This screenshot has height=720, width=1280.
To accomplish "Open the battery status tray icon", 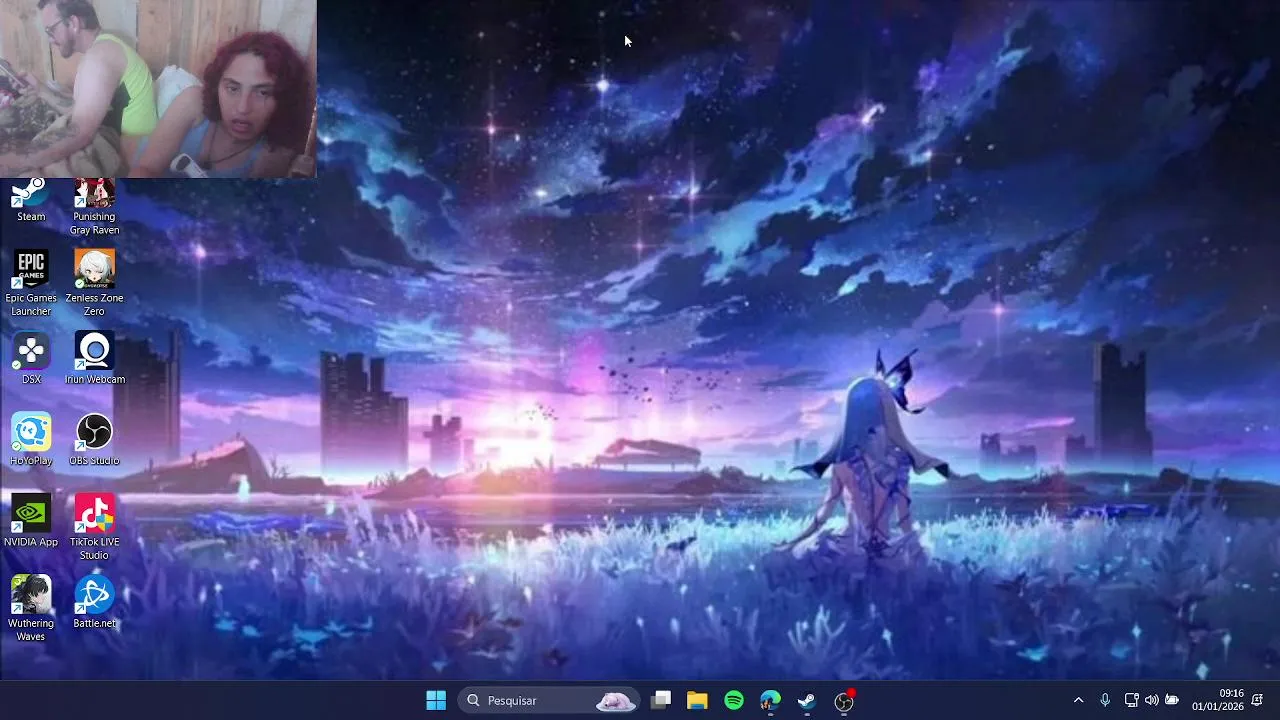I will point(1172,700).
